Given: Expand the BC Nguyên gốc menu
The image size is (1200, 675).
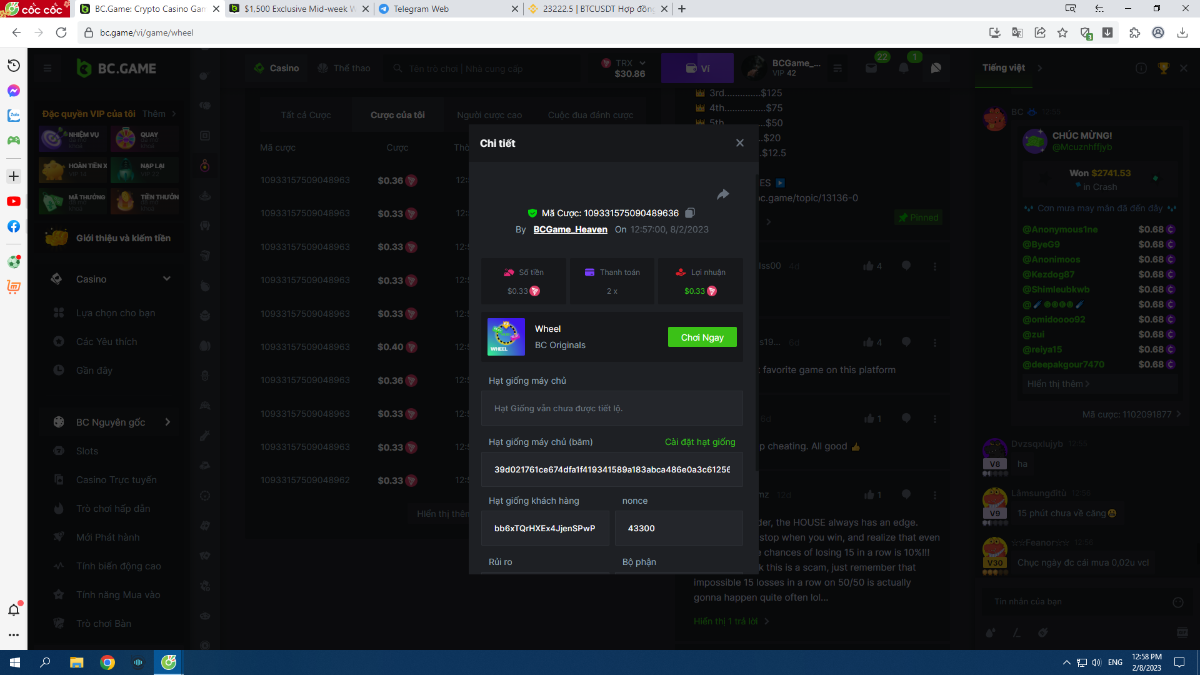Looking at the screenshot, I should click(x=167, y=422).
